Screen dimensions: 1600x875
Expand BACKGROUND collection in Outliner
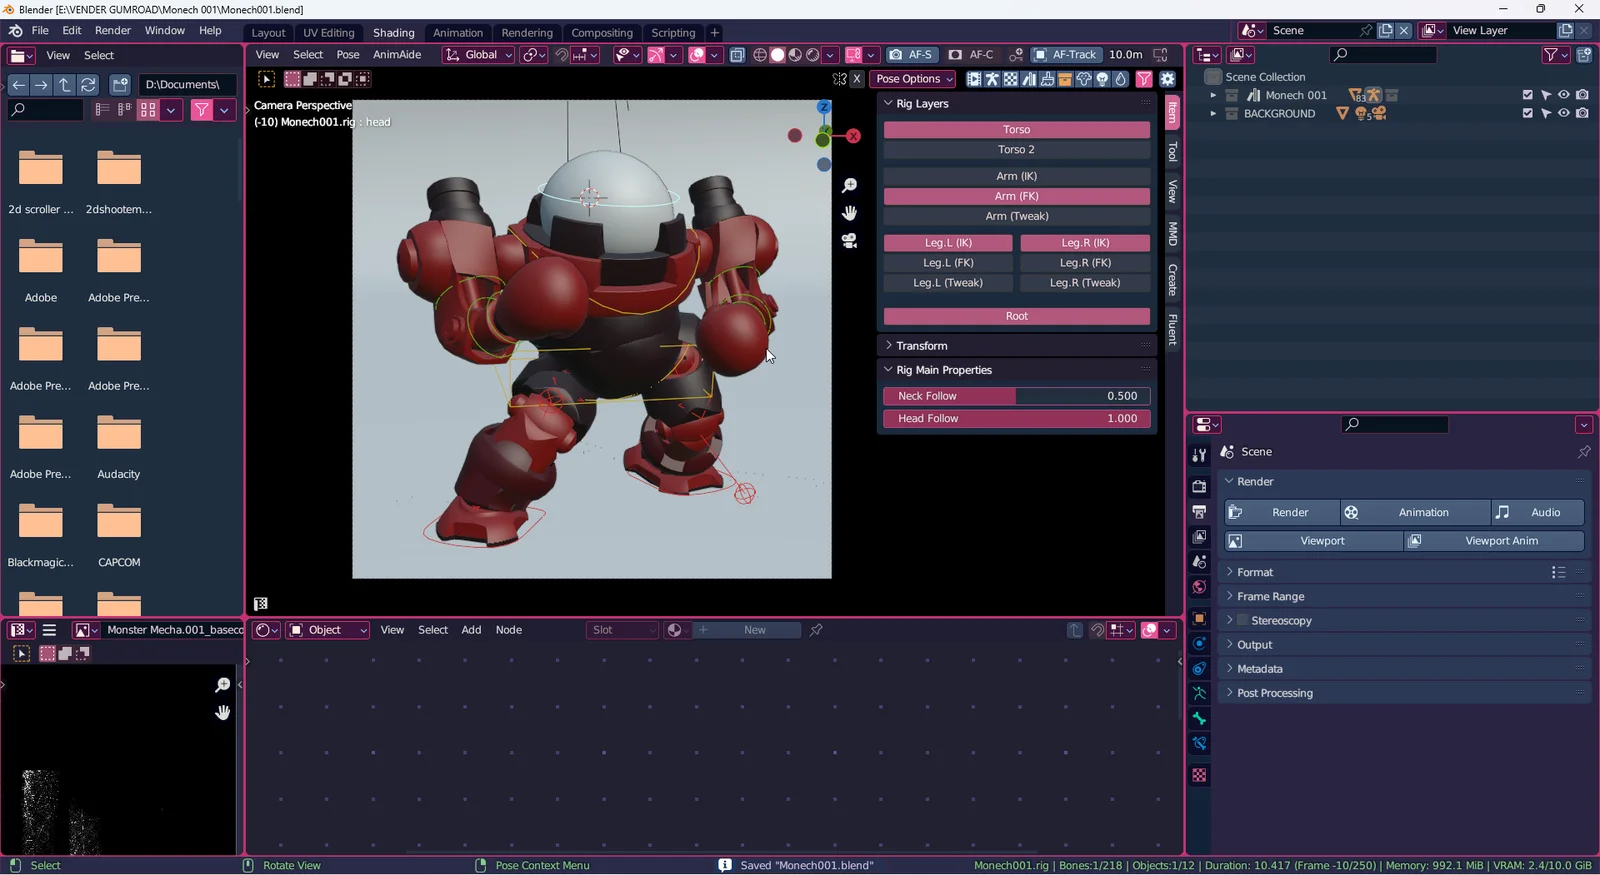(x=1213, y=113)
